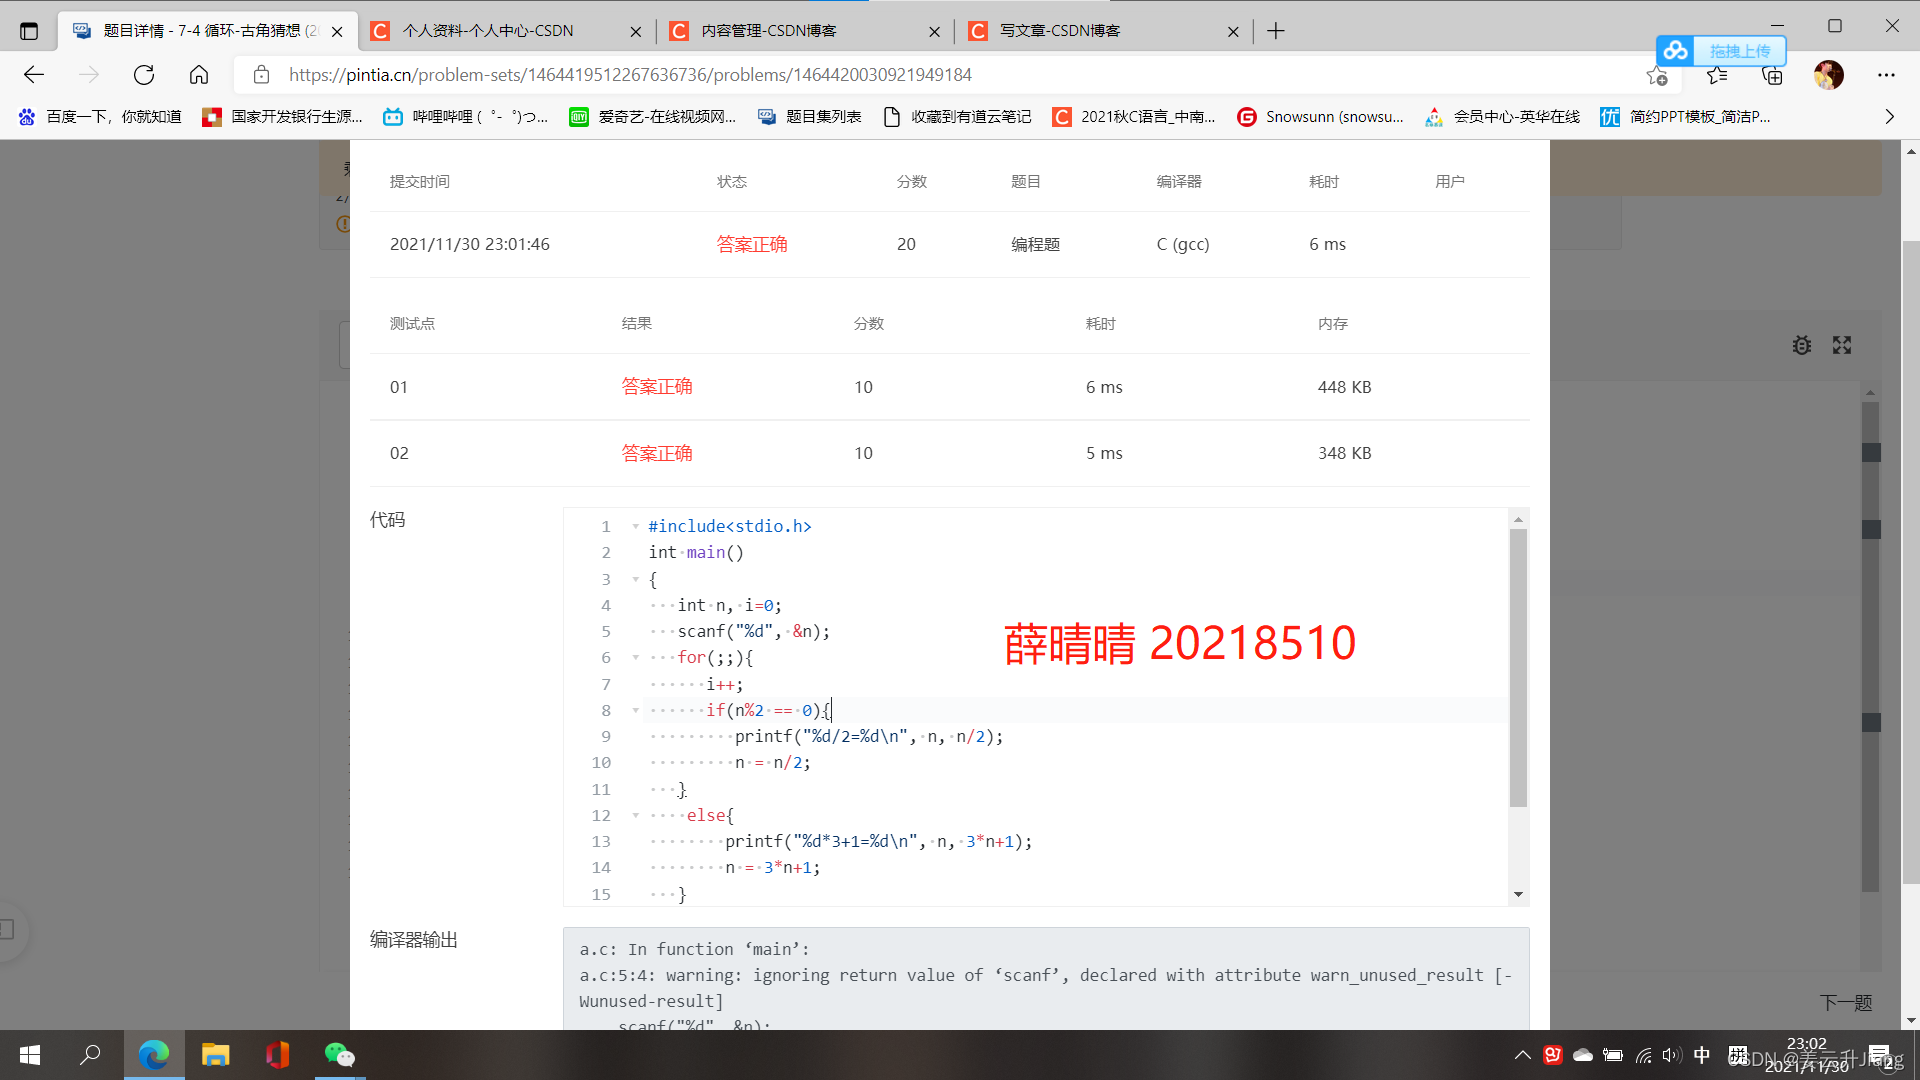Viewport: 1920px width, 1080px height.
Task: Switch to the 写文章-CSDN博客 tab
Action: click(x=1060, y=31)
